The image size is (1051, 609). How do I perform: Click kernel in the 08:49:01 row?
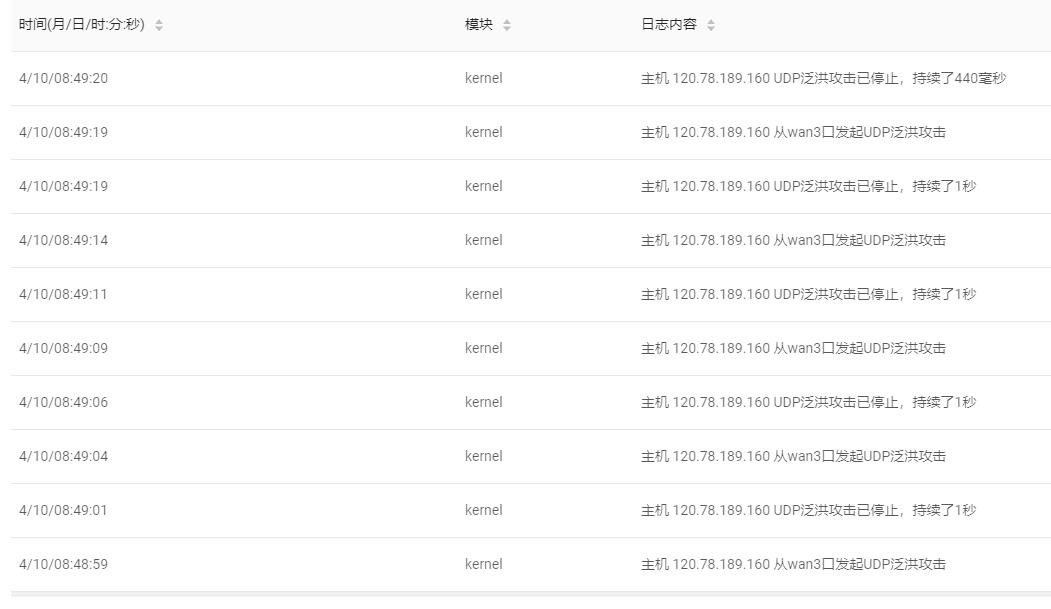(483, 511)
